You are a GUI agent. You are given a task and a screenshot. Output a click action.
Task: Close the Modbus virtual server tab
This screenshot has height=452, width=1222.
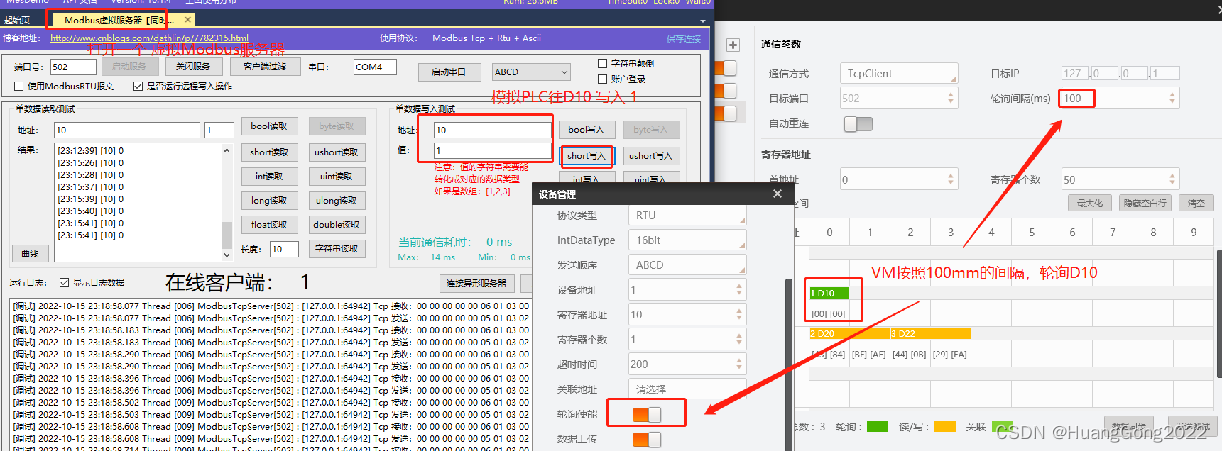(x=188, y=19)
